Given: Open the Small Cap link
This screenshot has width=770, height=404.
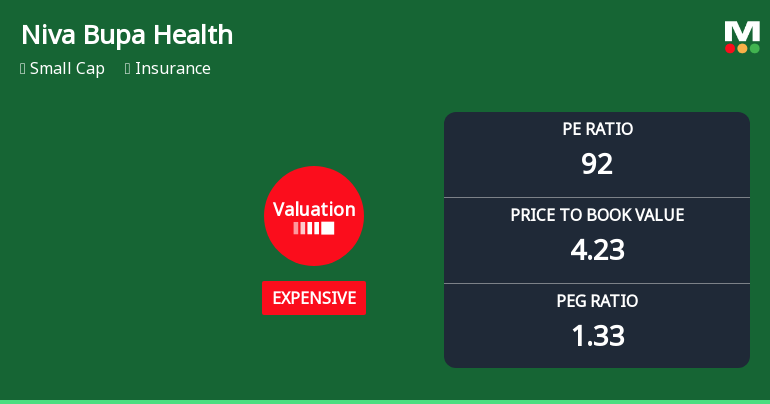Looking at the screenshot, I should [67, 69].
